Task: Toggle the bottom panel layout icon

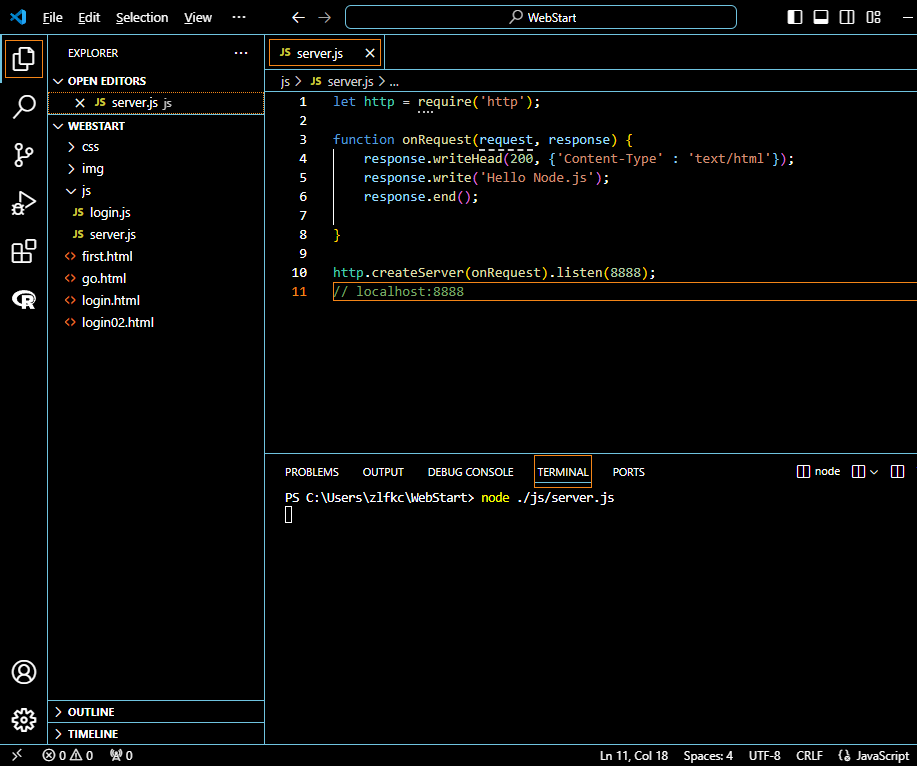Action: [821, 17]
